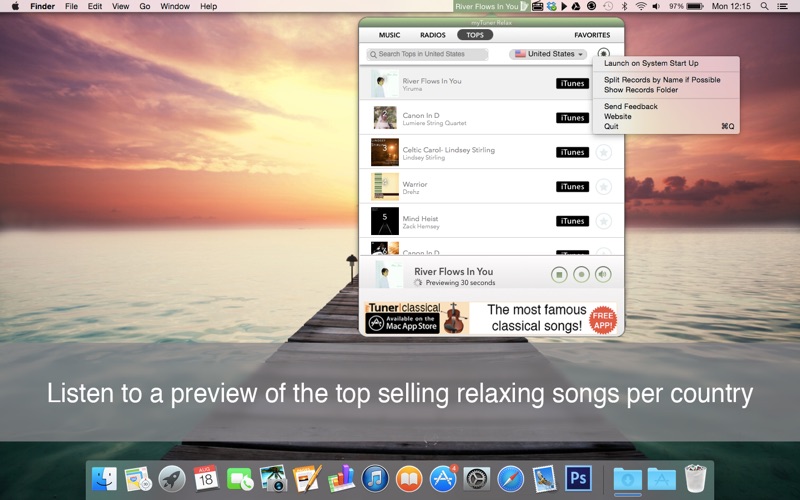The image size is (800, 500).
Task: Click the "Zack Hemsey" artist text
Action: (421, 226)
